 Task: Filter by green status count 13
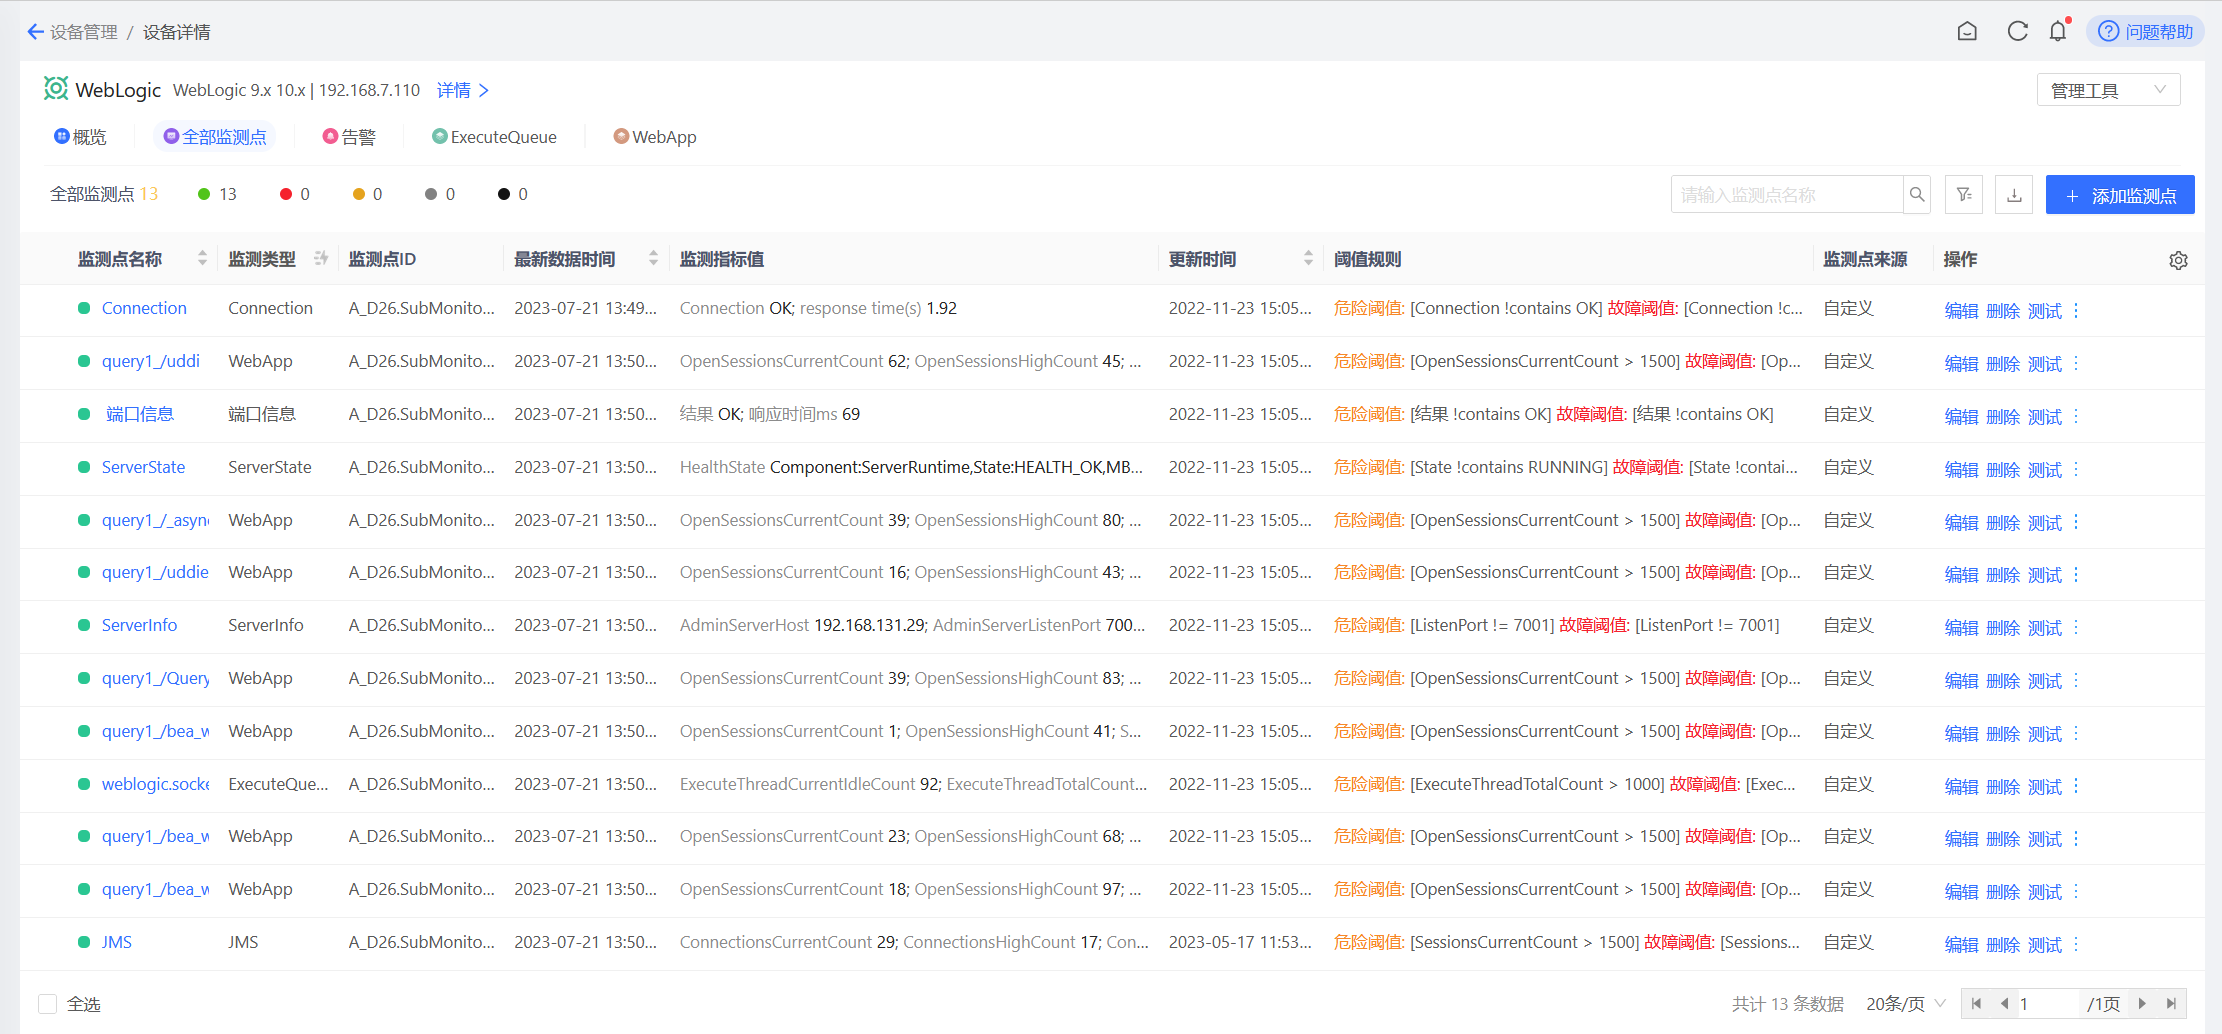pos(217,194)
